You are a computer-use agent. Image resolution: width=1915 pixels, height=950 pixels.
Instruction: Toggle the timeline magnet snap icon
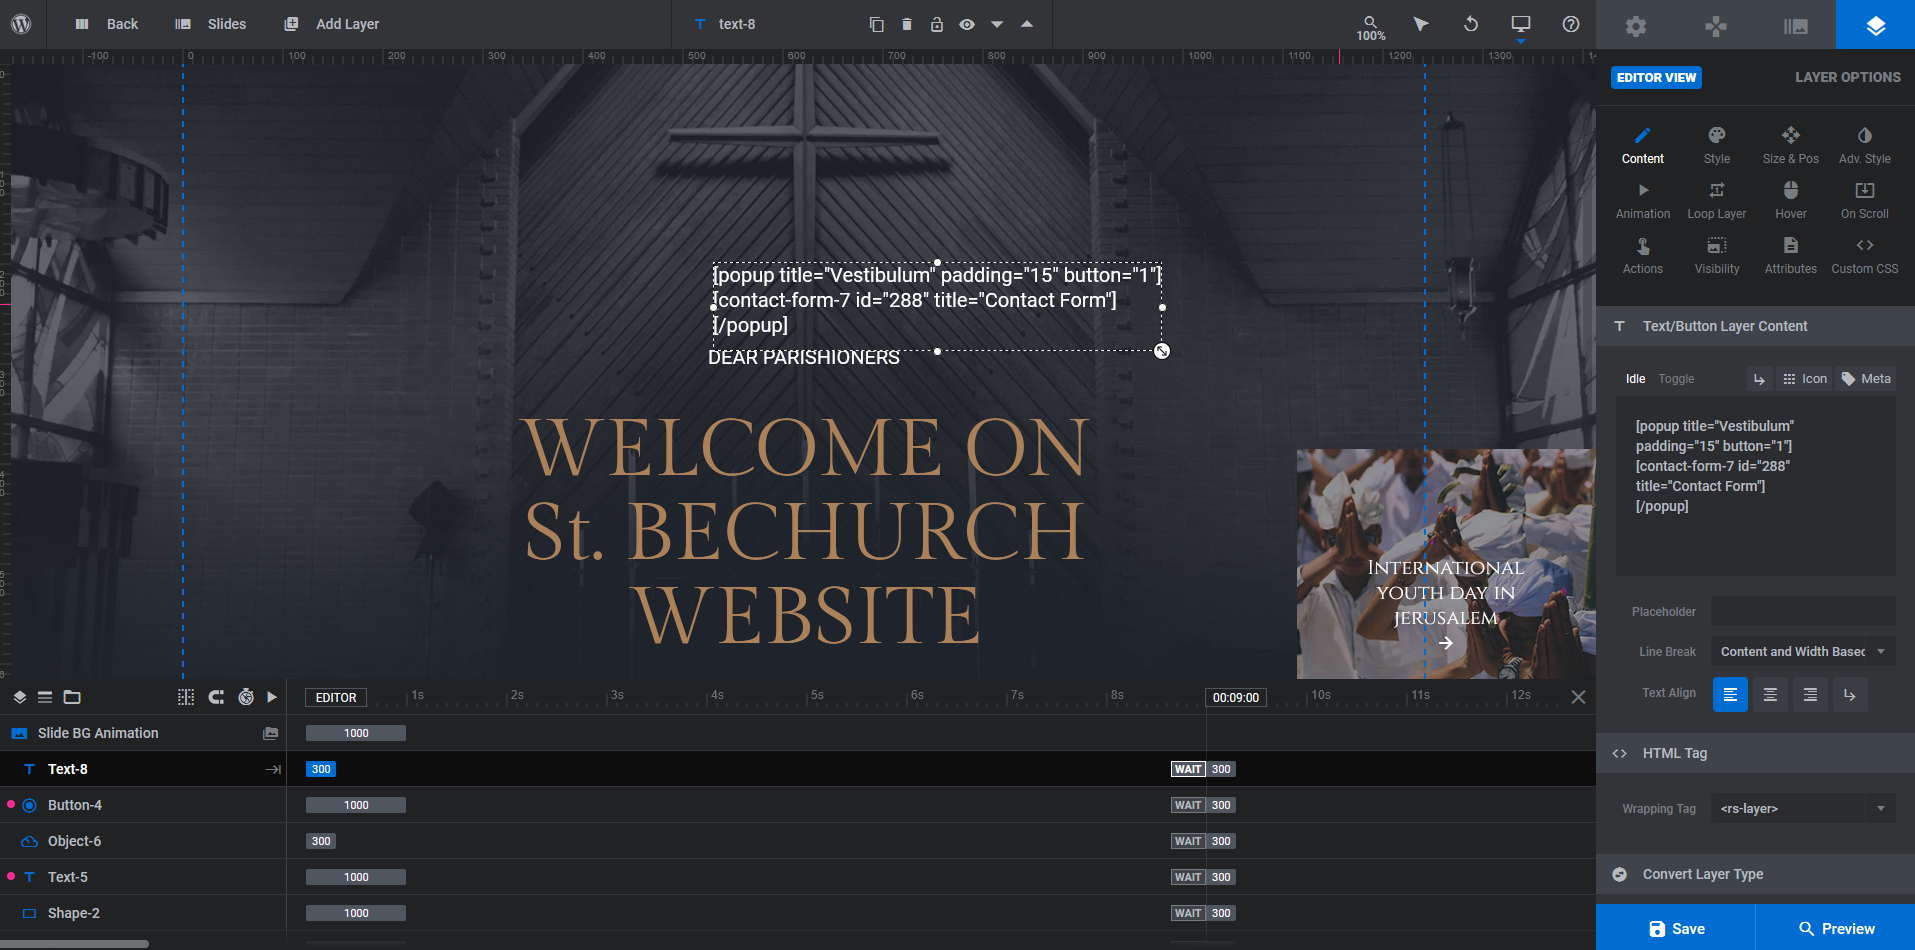[216, 697]
